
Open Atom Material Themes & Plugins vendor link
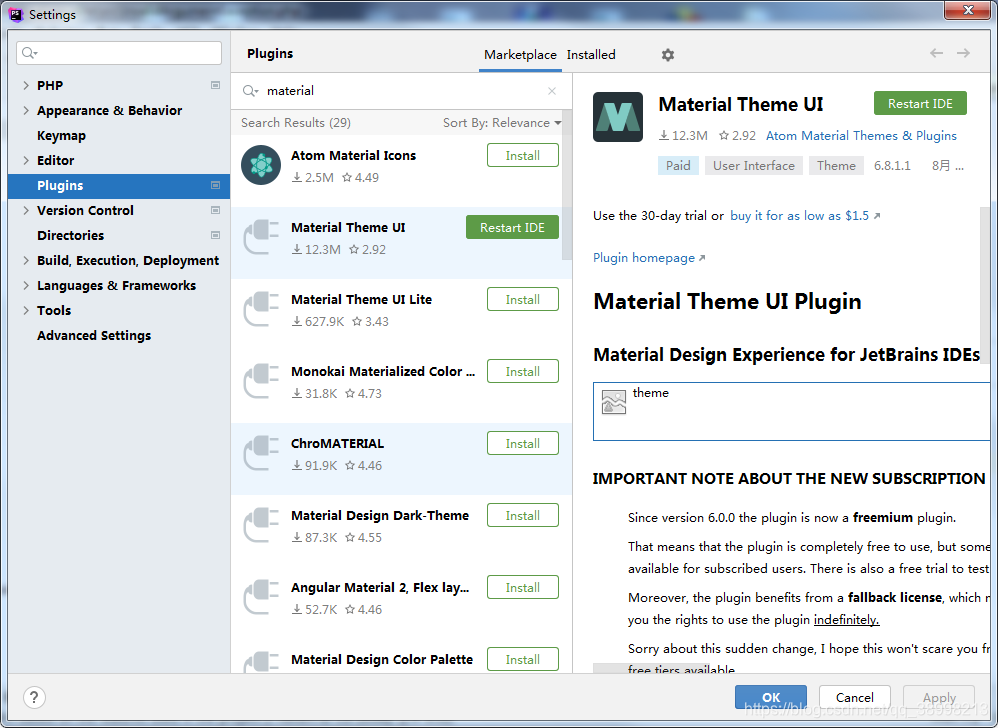click(x=861, y=136)
